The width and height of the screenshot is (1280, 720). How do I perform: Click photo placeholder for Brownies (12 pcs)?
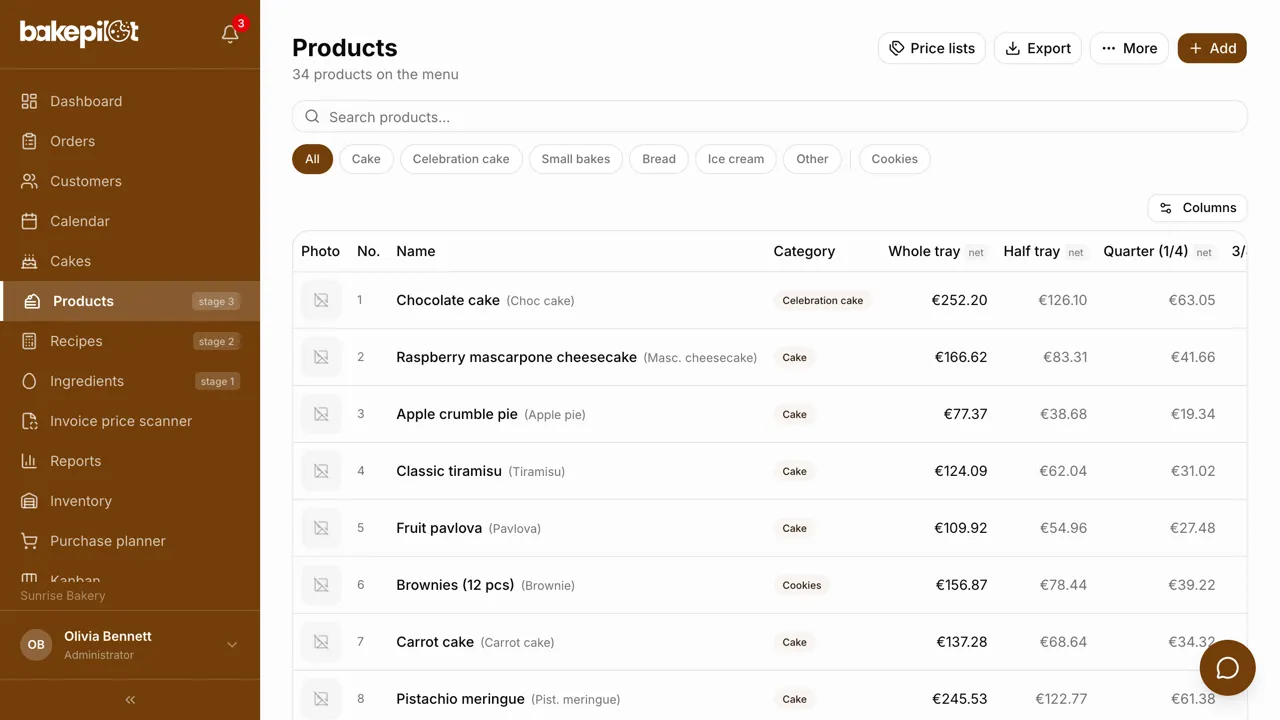pyautogui.click(x=321, y=585)
